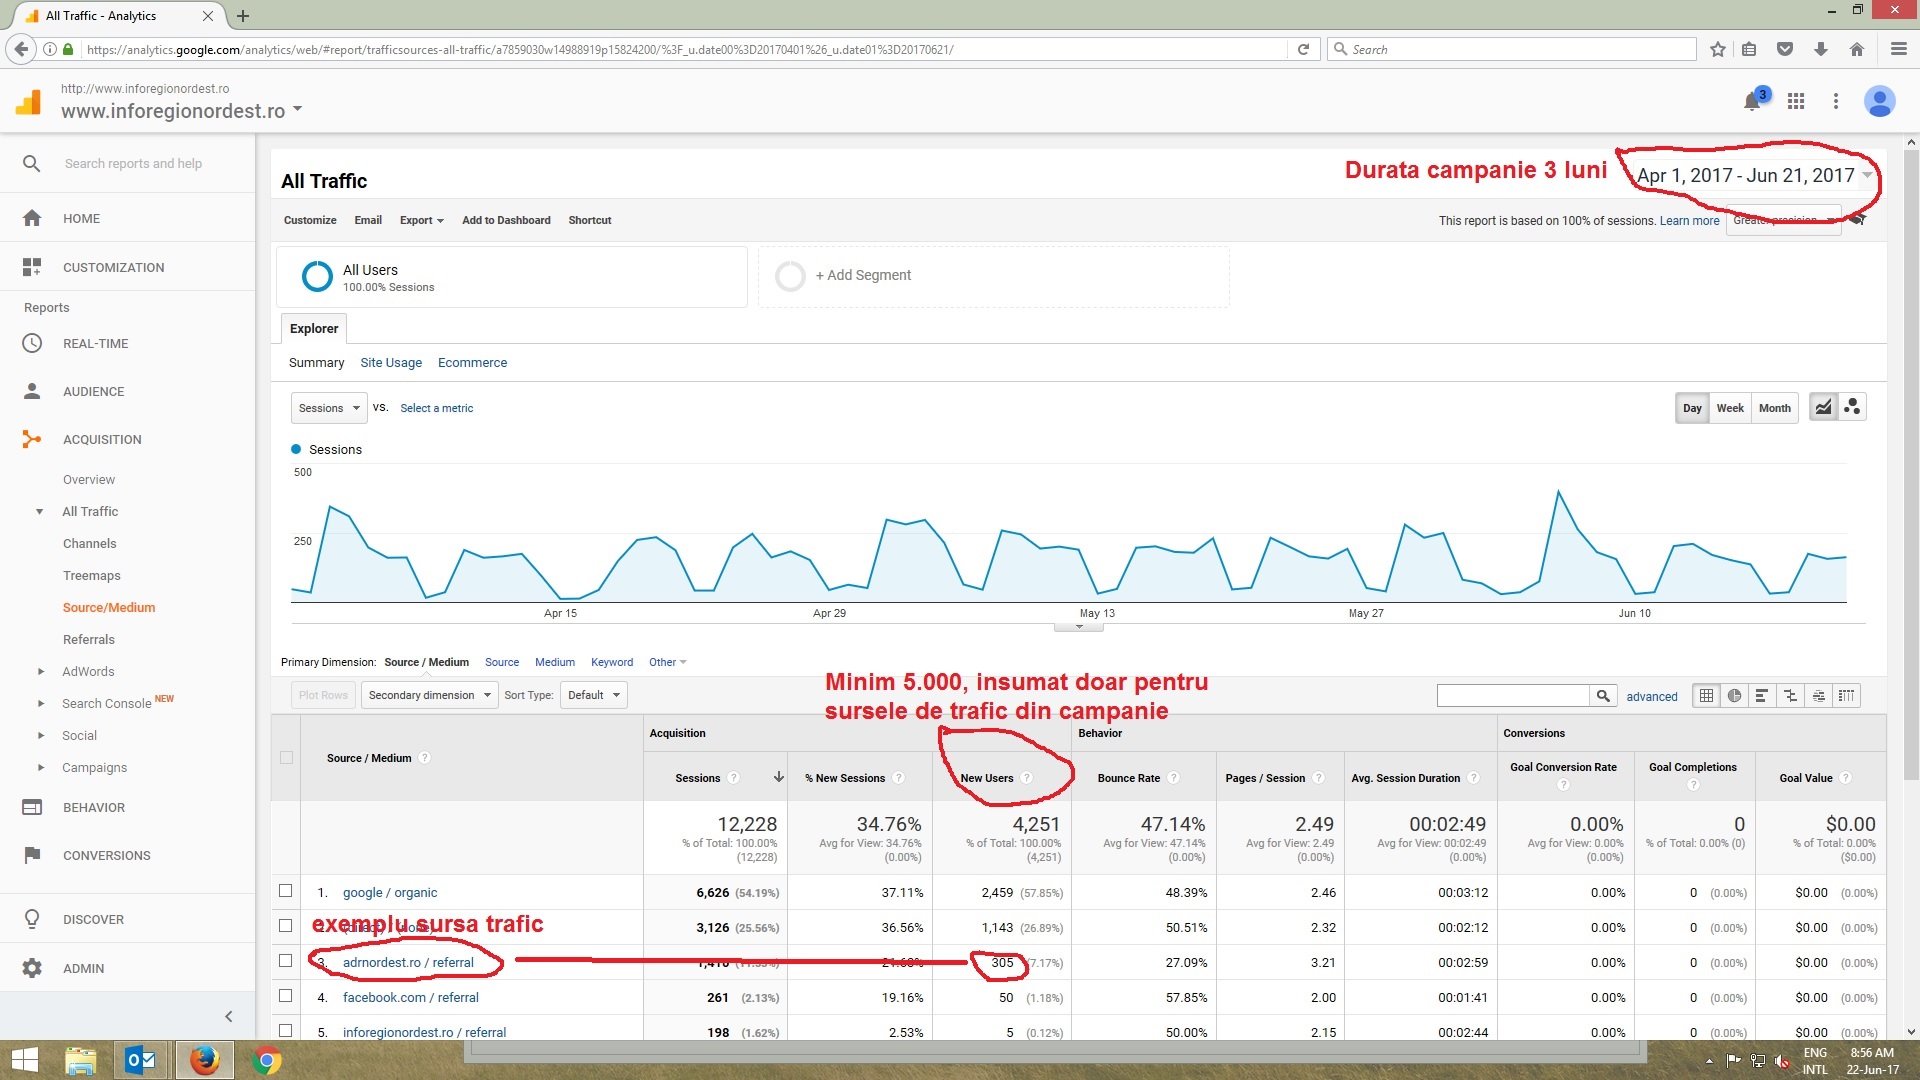Open the Export menu
This screenshot has height=1080, width=1920.
coord(421,220)
